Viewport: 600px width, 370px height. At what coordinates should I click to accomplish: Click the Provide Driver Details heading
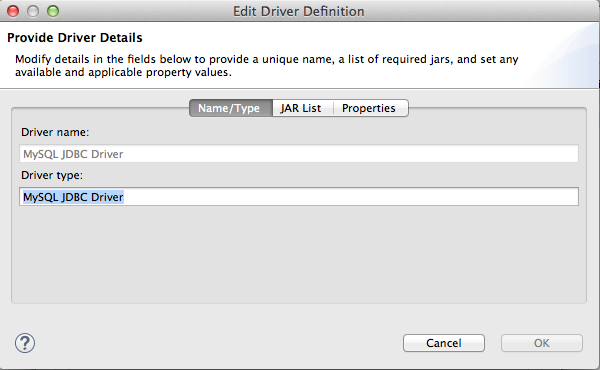click(x=75, y=38)
